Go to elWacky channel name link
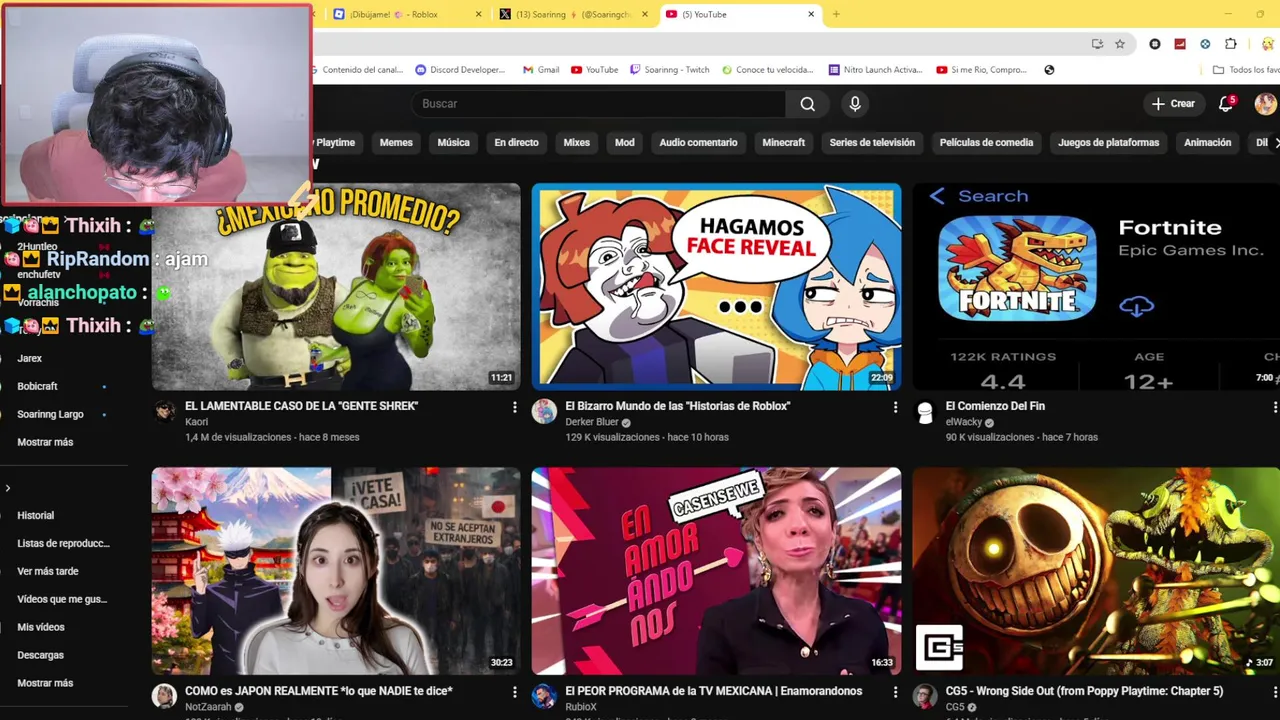This screenshot has width=1280, height=720. point(964,422)
